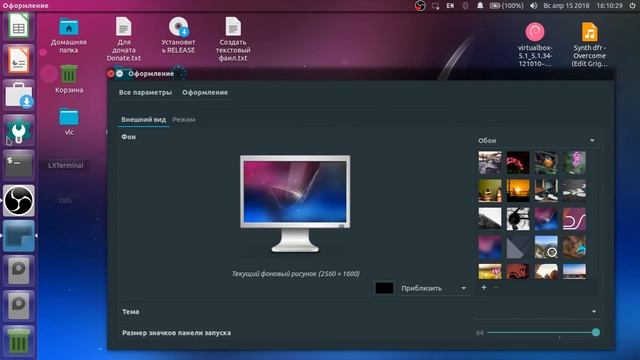The image size is (640, 360).
Task: Open OBS Studio from the launcher
Action: [19, 200]
